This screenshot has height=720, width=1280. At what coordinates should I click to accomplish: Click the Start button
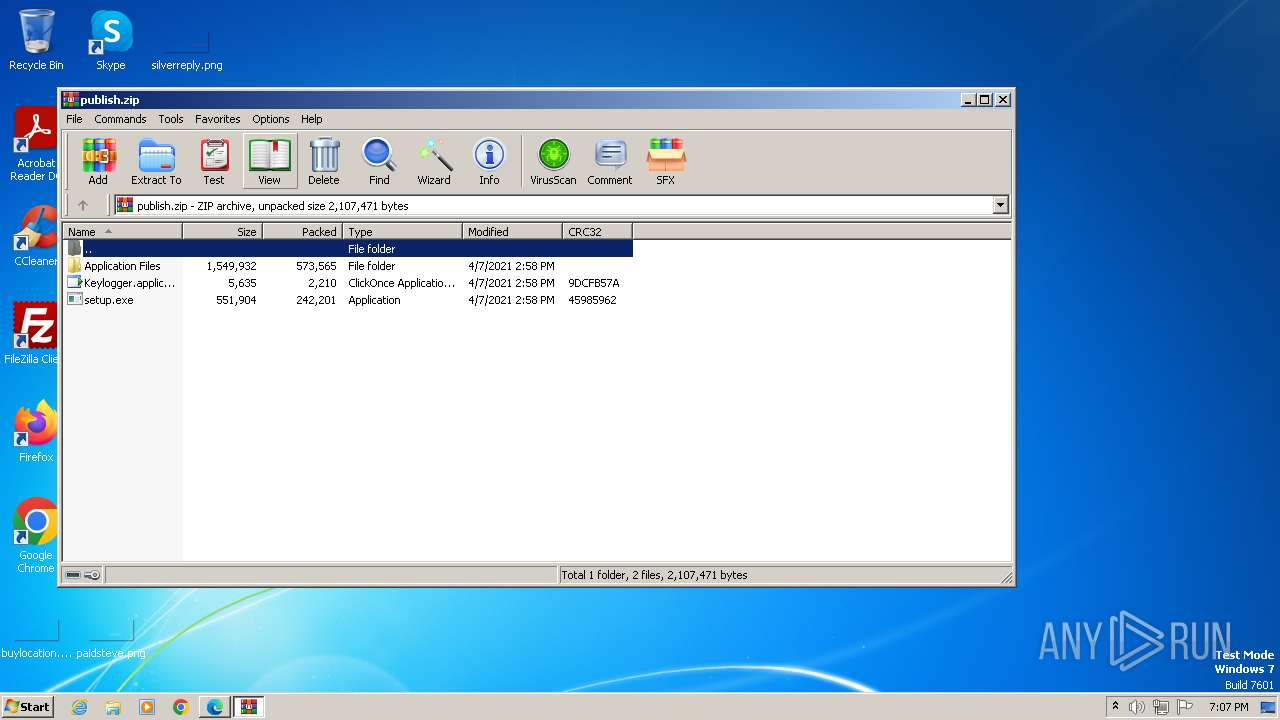(x=28, y=707)
